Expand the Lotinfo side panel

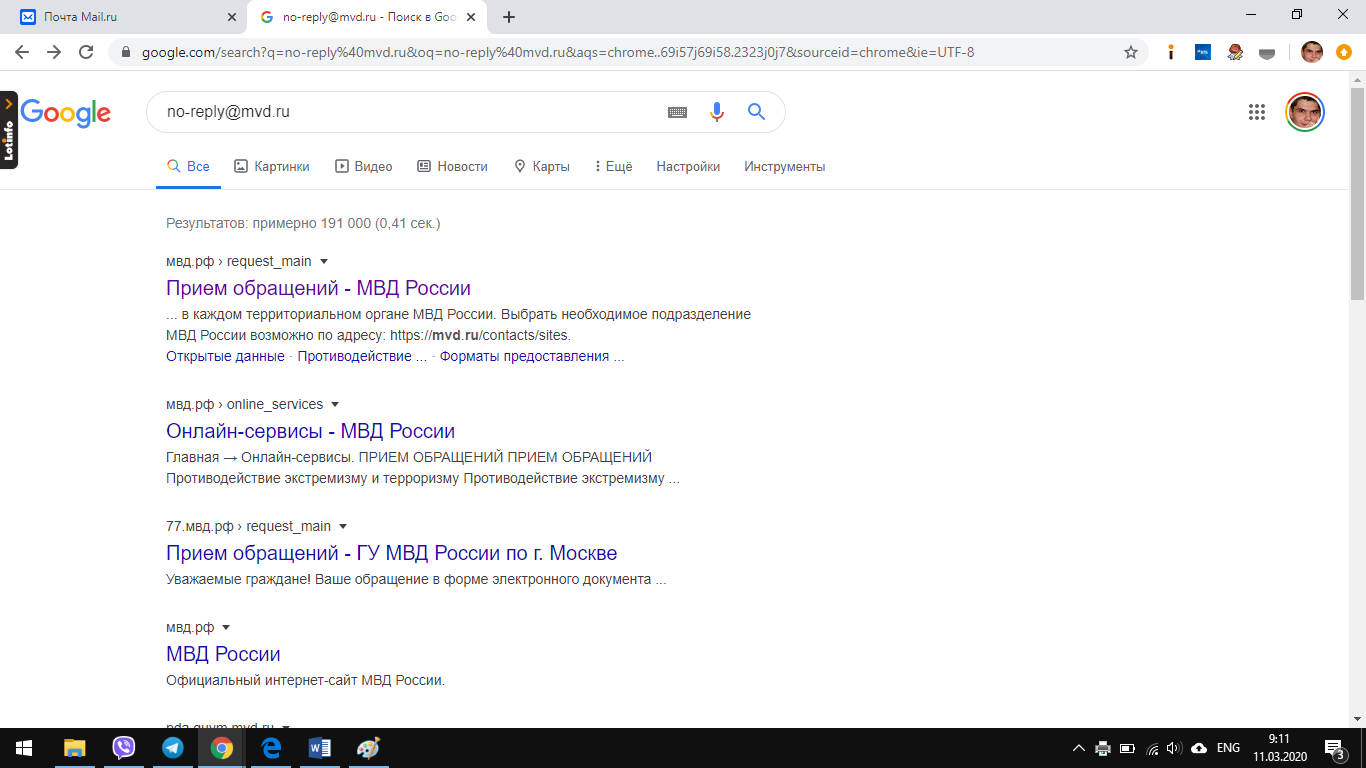[8, 103]
